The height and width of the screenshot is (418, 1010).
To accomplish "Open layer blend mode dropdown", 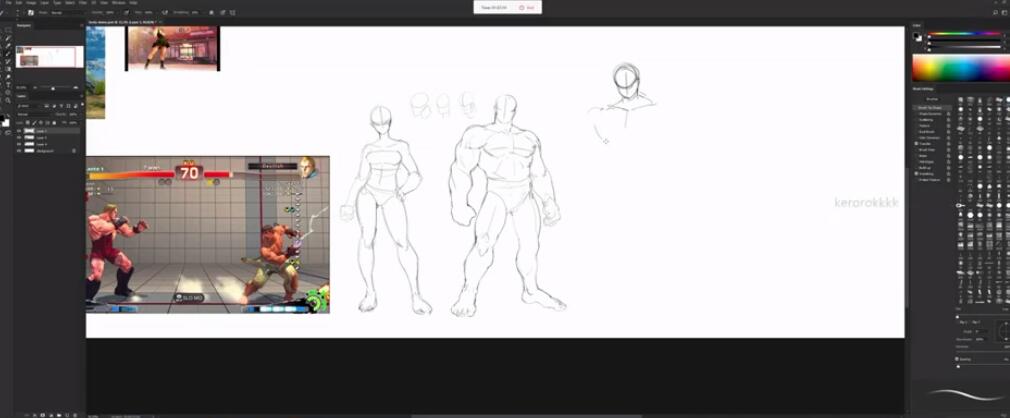I will 33,114.
